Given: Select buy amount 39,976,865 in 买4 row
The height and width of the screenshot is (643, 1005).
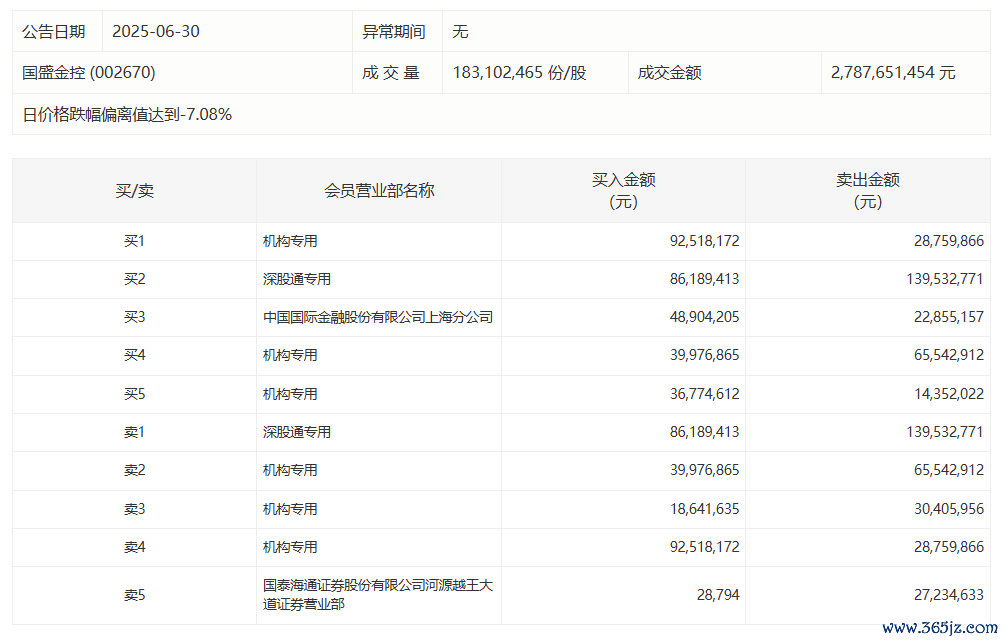Looking at the screenshot, I should pos(704,355).
